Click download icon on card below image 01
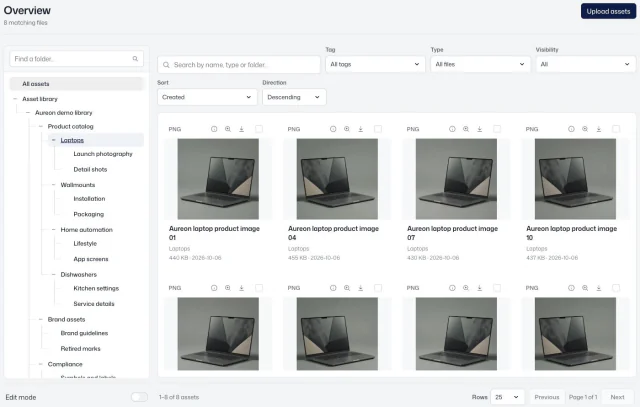Image resolution: width=640 pixels, height=407 pixels. pyautogui.click(x=242, y=288)
